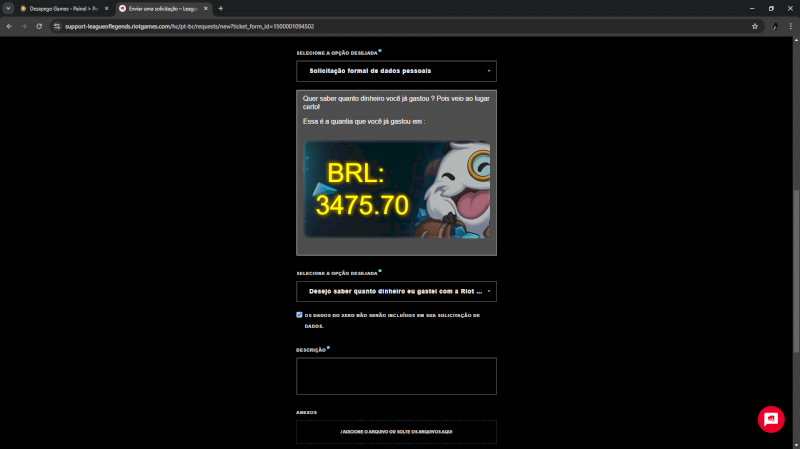Click the text 'Essa é a quantia que você já gastou em'

click(364, 122)
